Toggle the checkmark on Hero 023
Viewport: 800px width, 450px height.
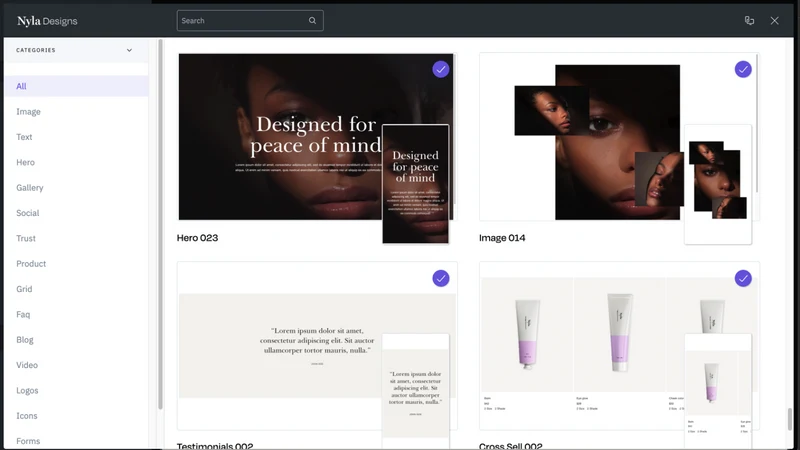coord(441,69)
